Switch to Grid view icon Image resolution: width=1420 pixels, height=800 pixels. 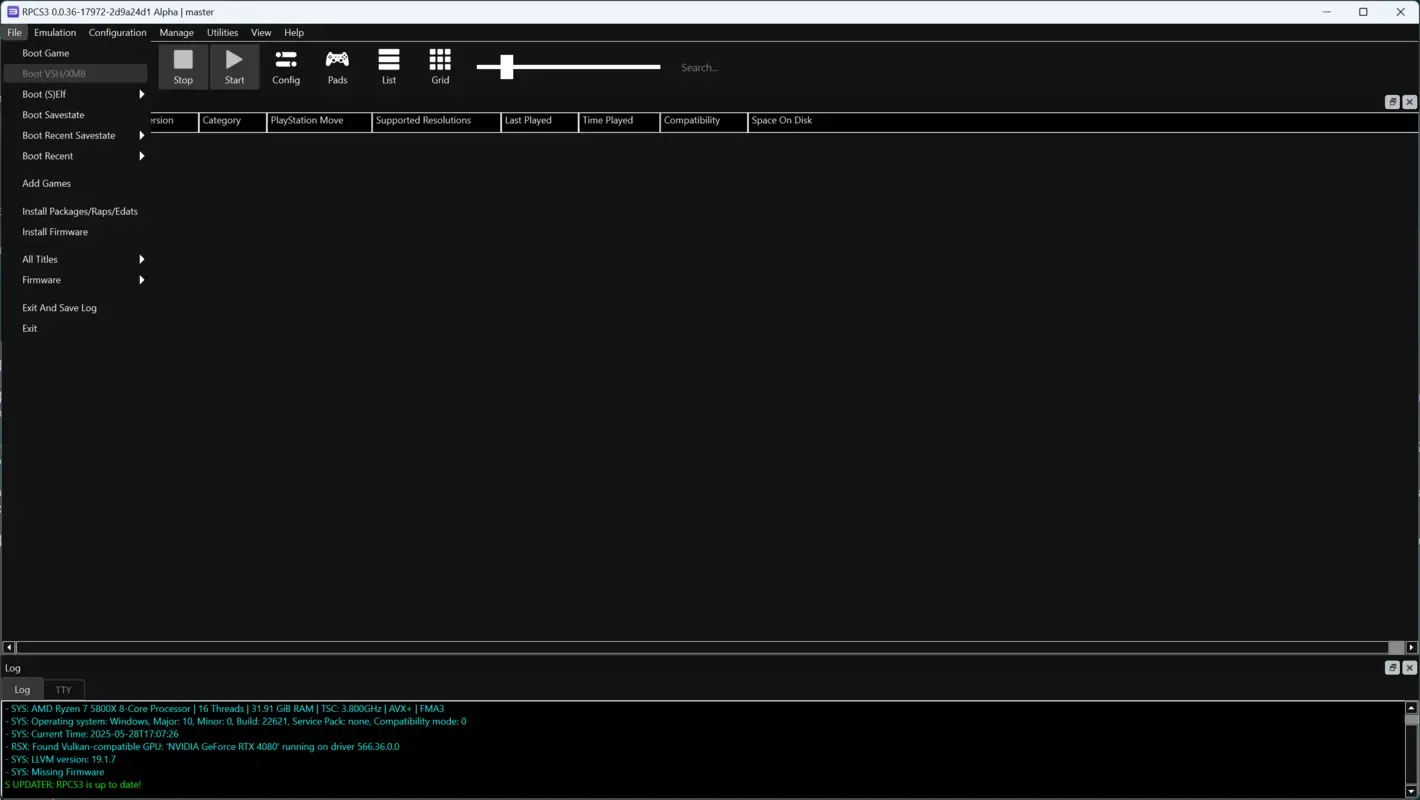(x=440, y=65)
